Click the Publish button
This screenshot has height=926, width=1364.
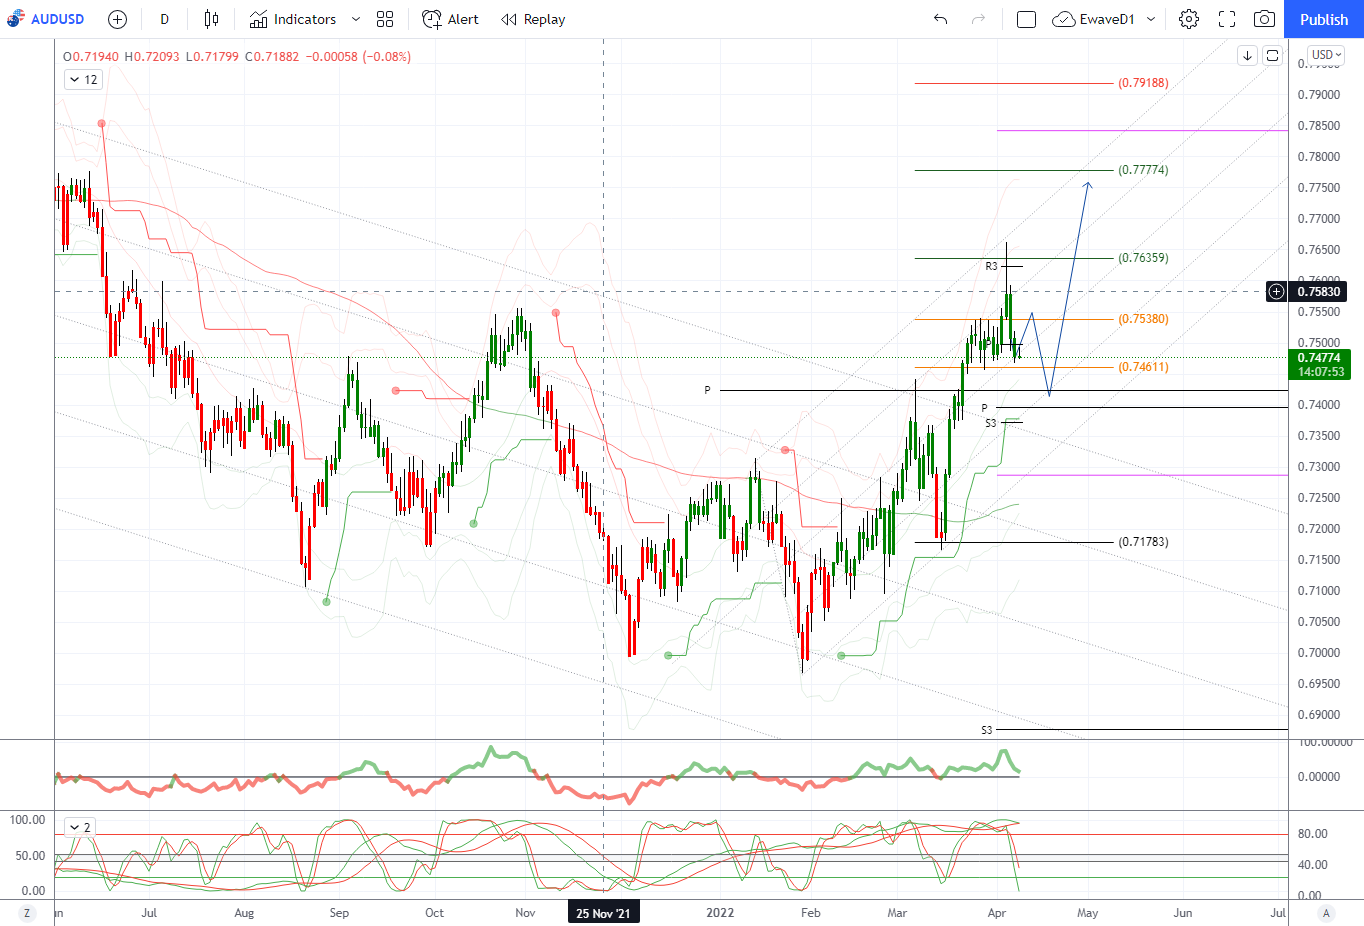1324,19
